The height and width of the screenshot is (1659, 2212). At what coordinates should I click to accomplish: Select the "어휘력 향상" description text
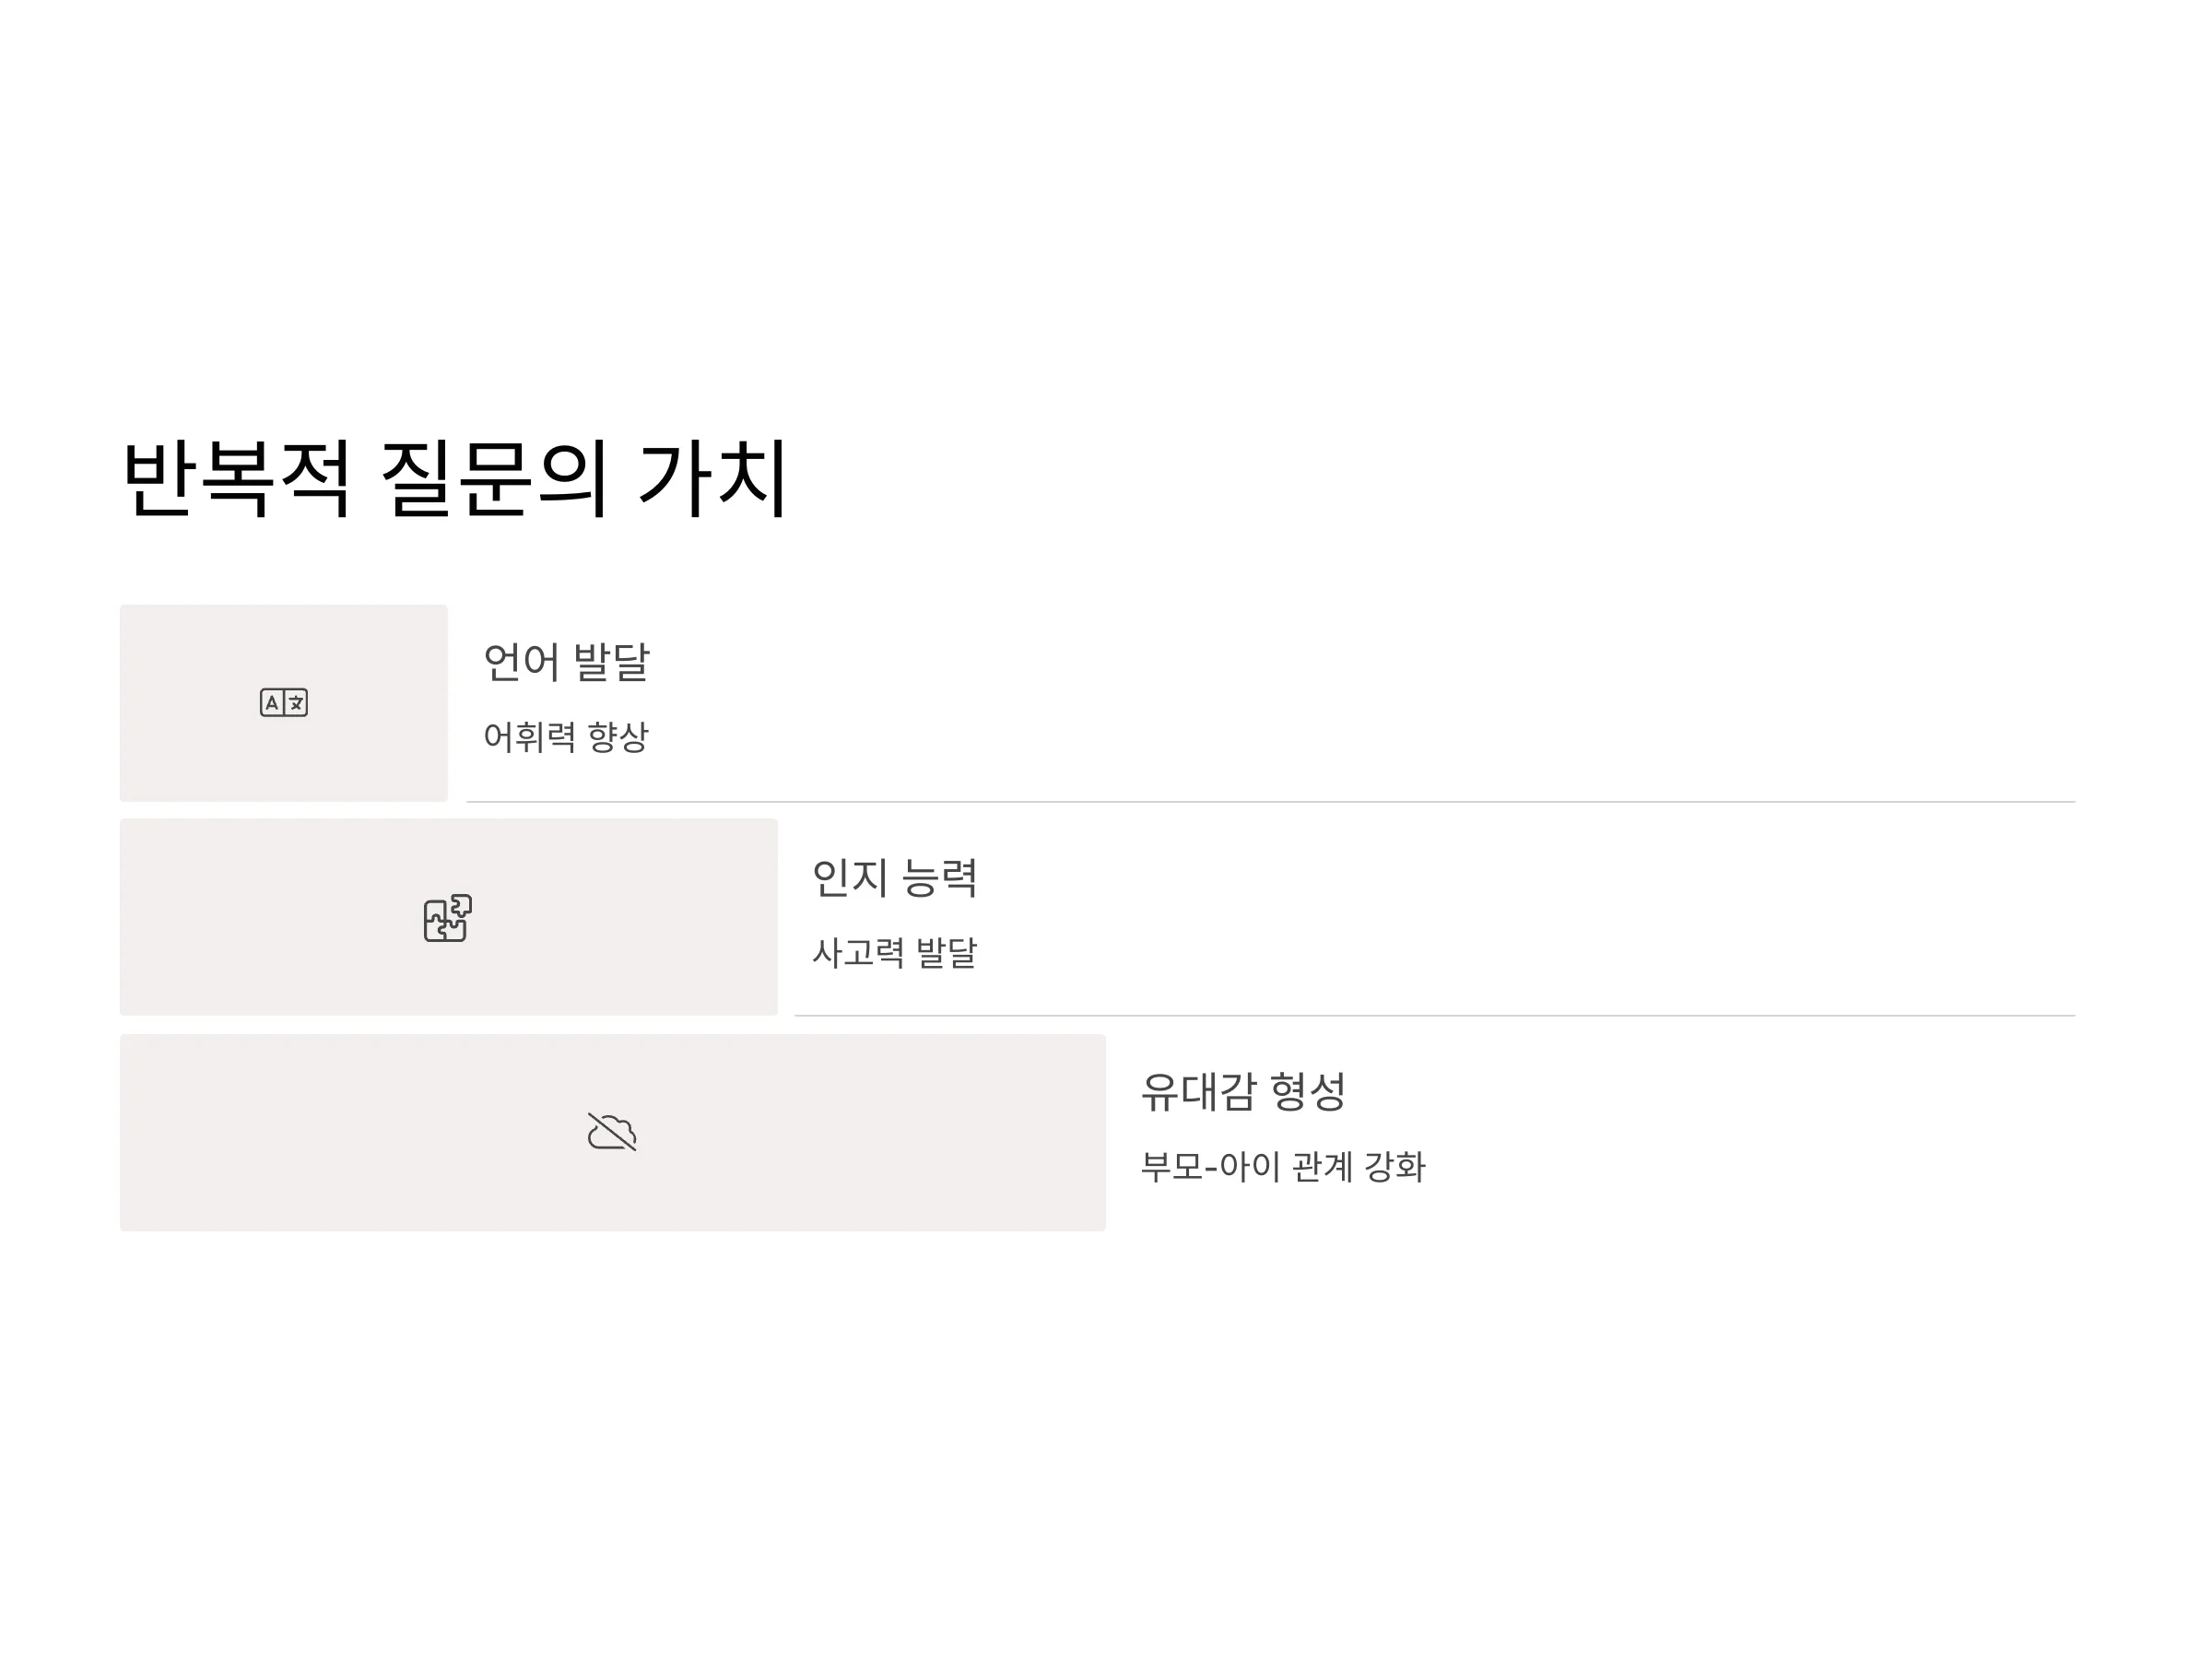566,737
